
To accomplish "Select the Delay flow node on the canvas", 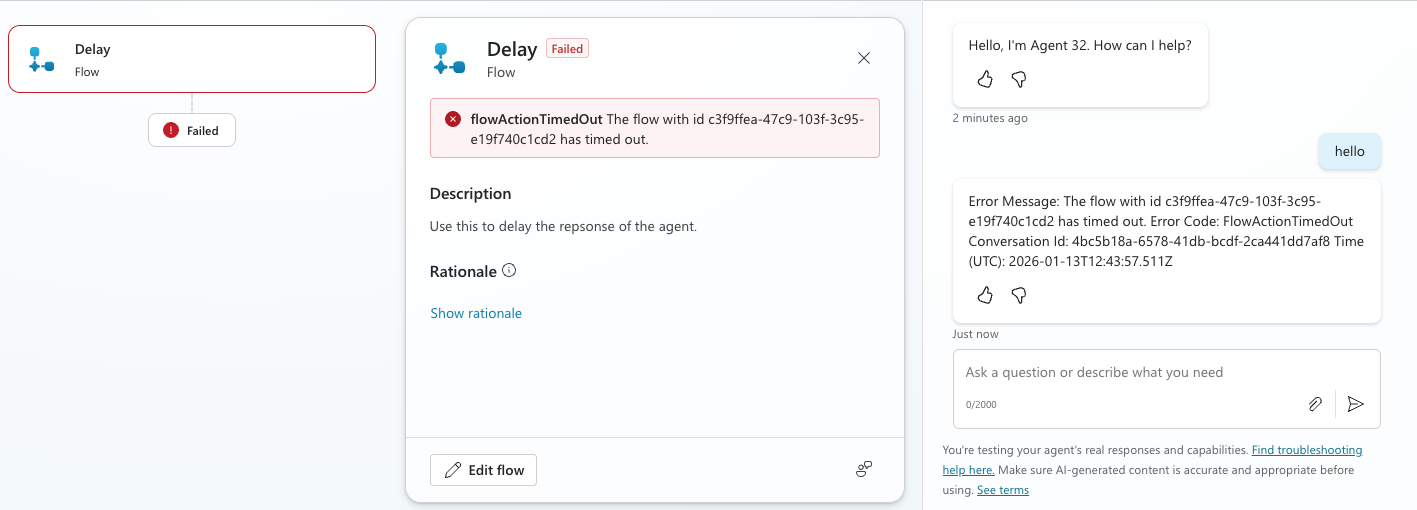I will [x=192, y=59].
